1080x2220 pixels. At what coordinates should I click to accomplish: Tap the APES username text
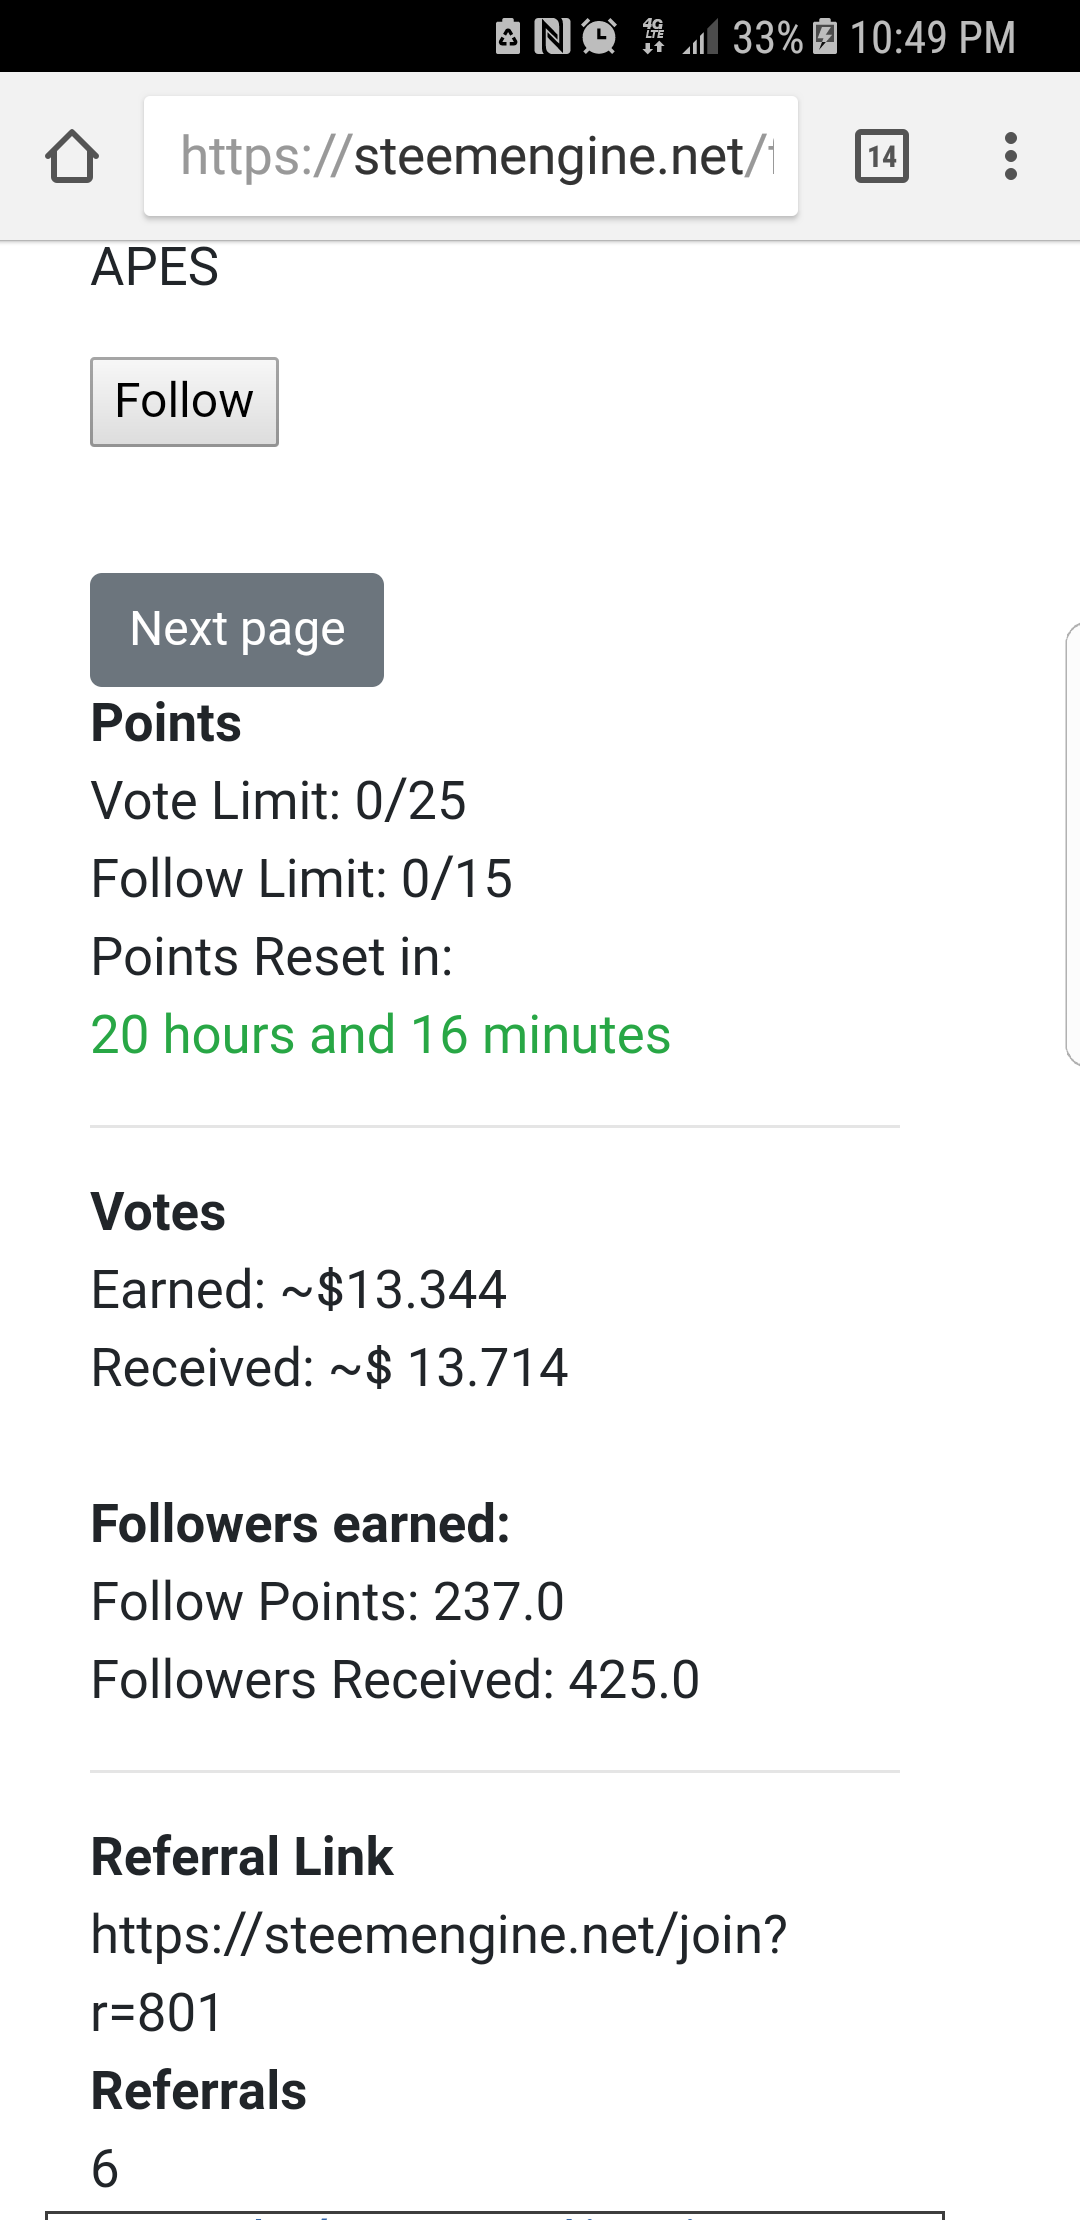click(155, 268)
